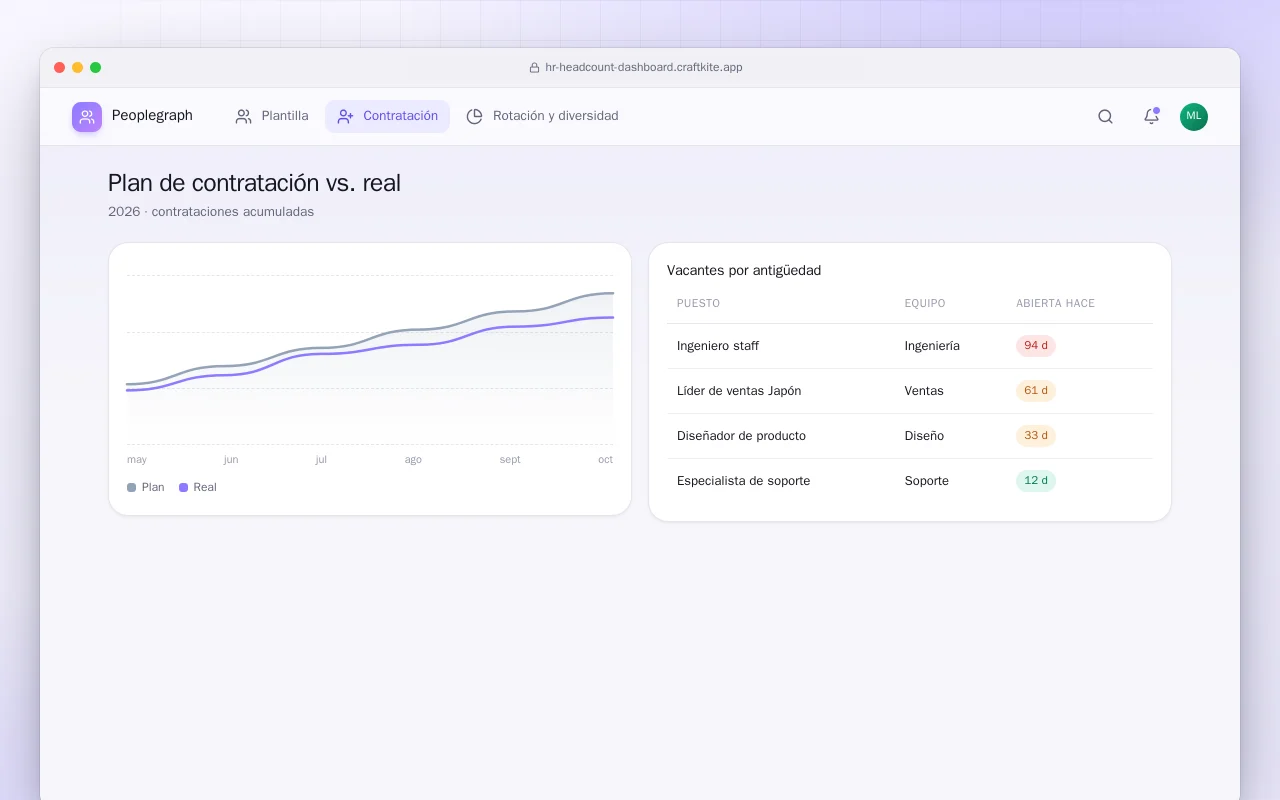Viewport: 1280px width, 800px height.
Task: Click the 'may' axis label
Action: point(137,460)
